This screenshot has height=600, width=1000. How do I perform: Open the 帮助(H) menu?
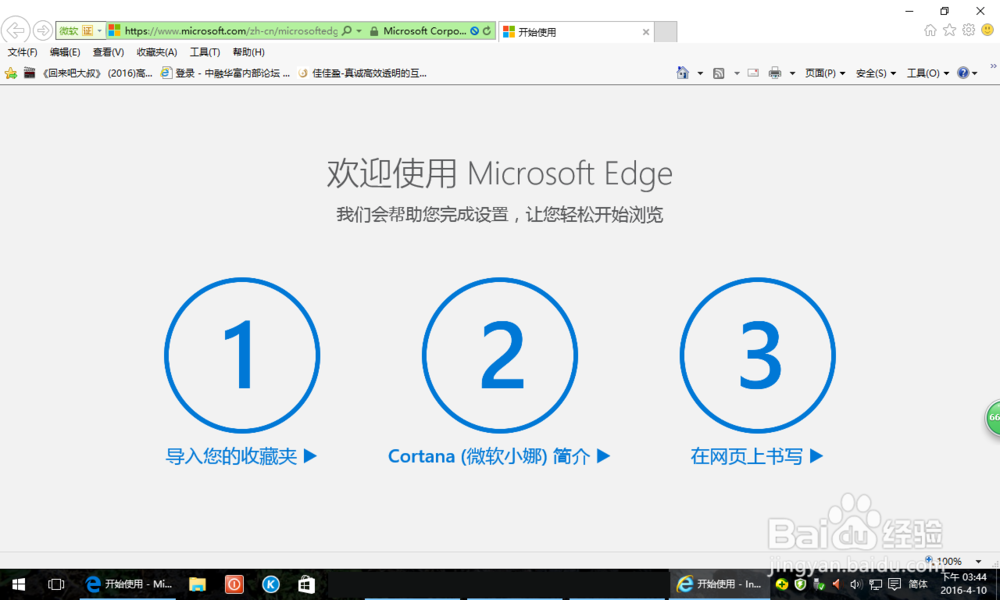(x=249, y=52)
